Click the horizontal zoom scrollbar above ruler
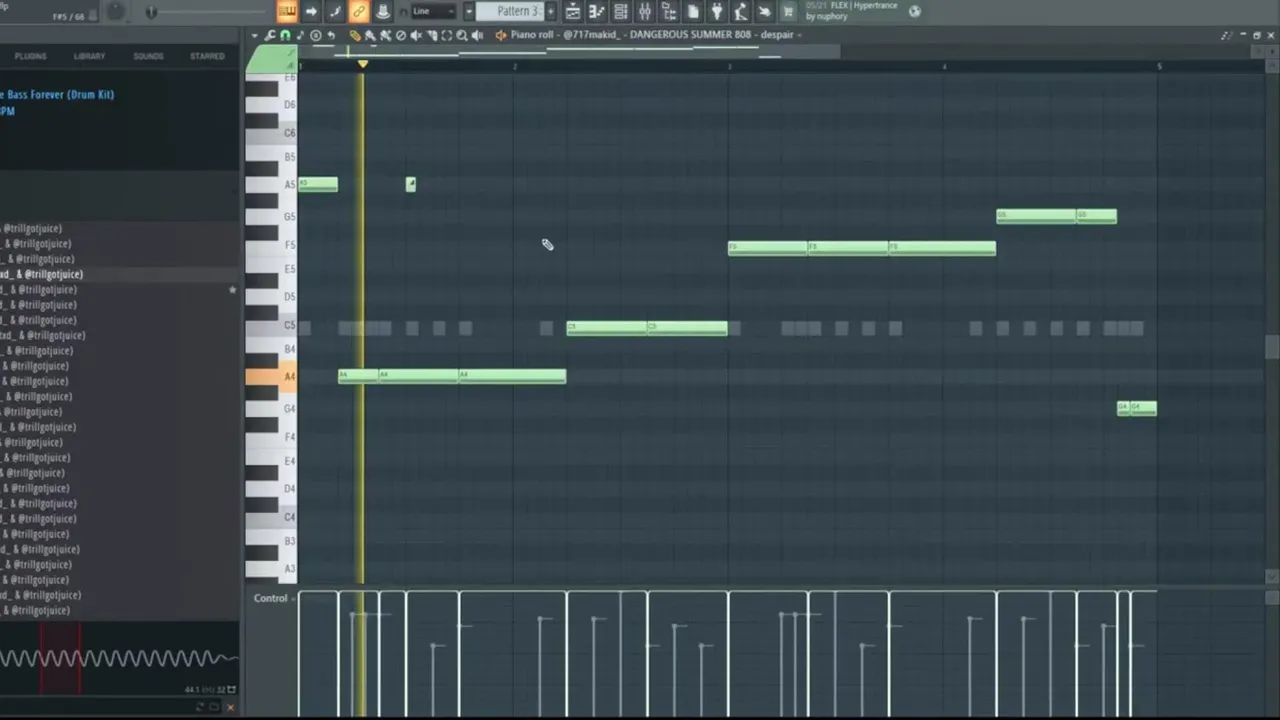The image size is (1280, 720). point(570,50)
